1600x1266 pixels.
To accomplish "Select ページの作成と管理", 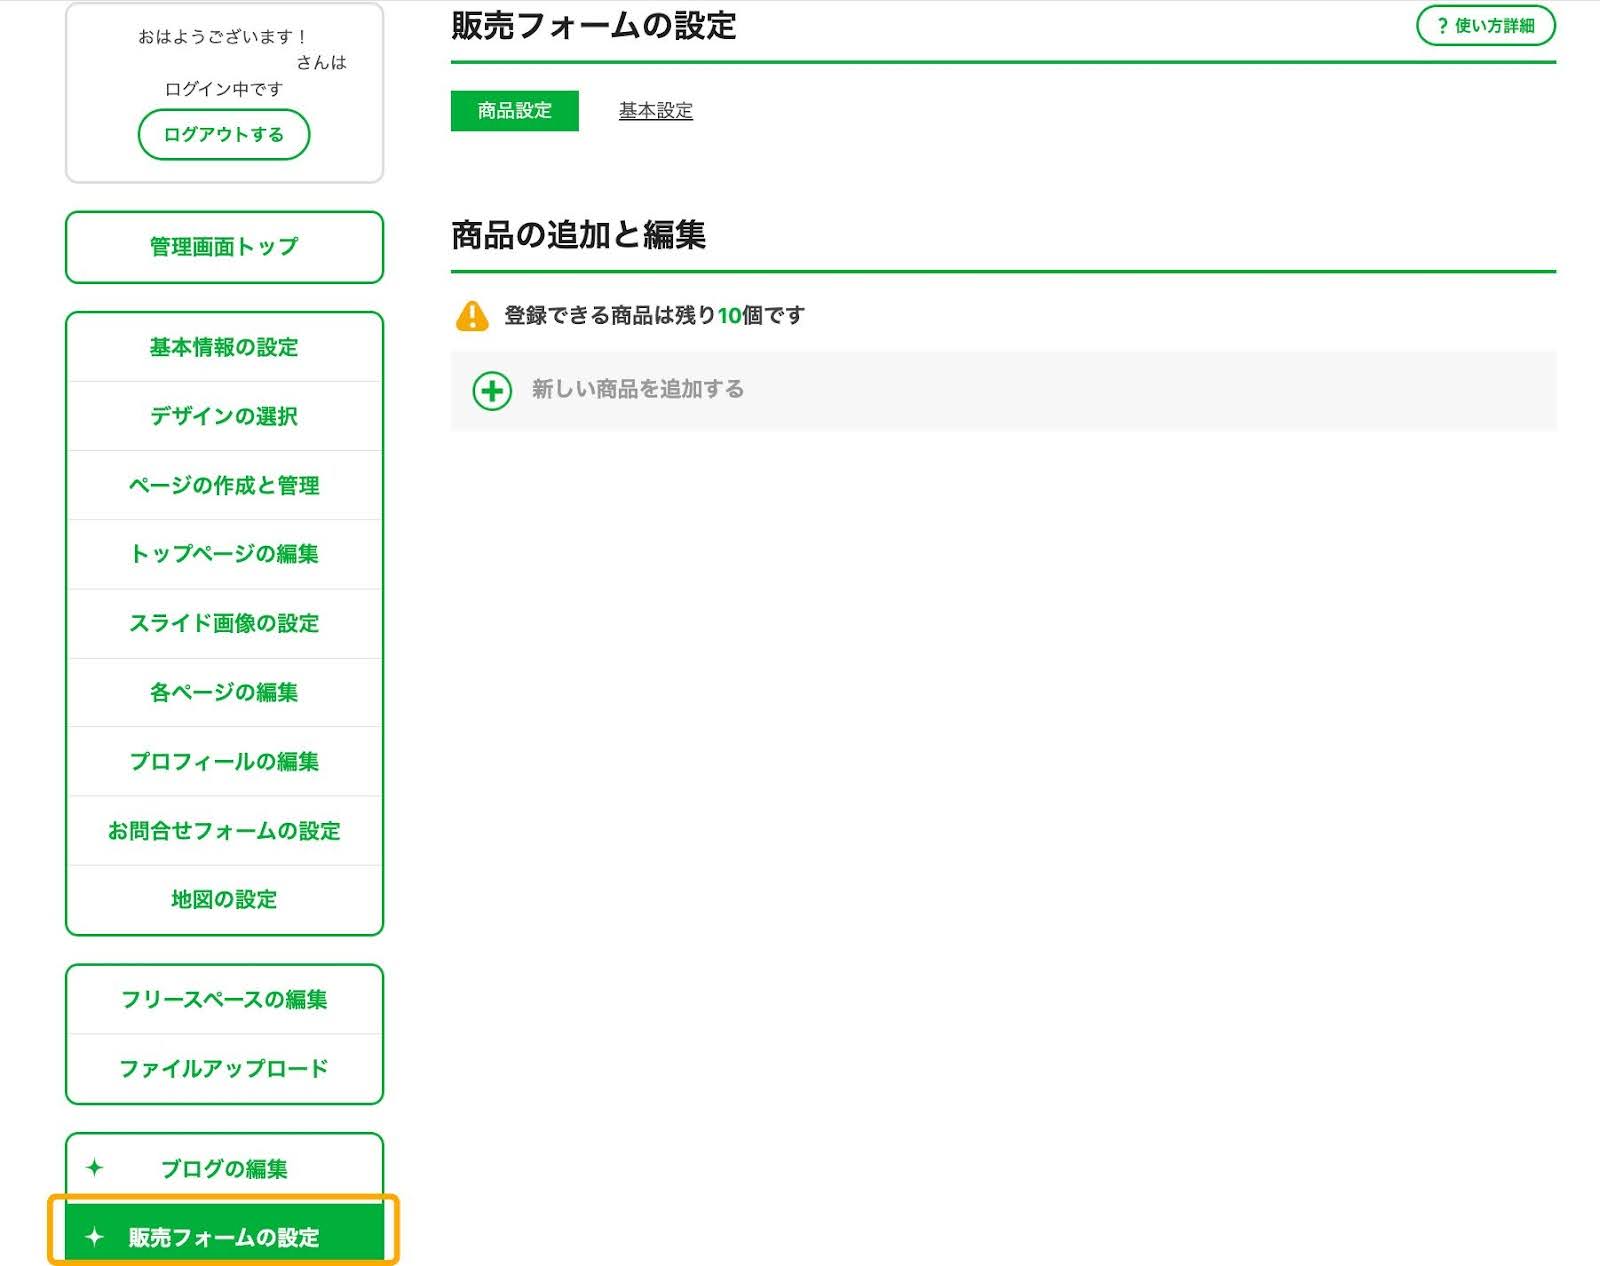I will point(224,485).
